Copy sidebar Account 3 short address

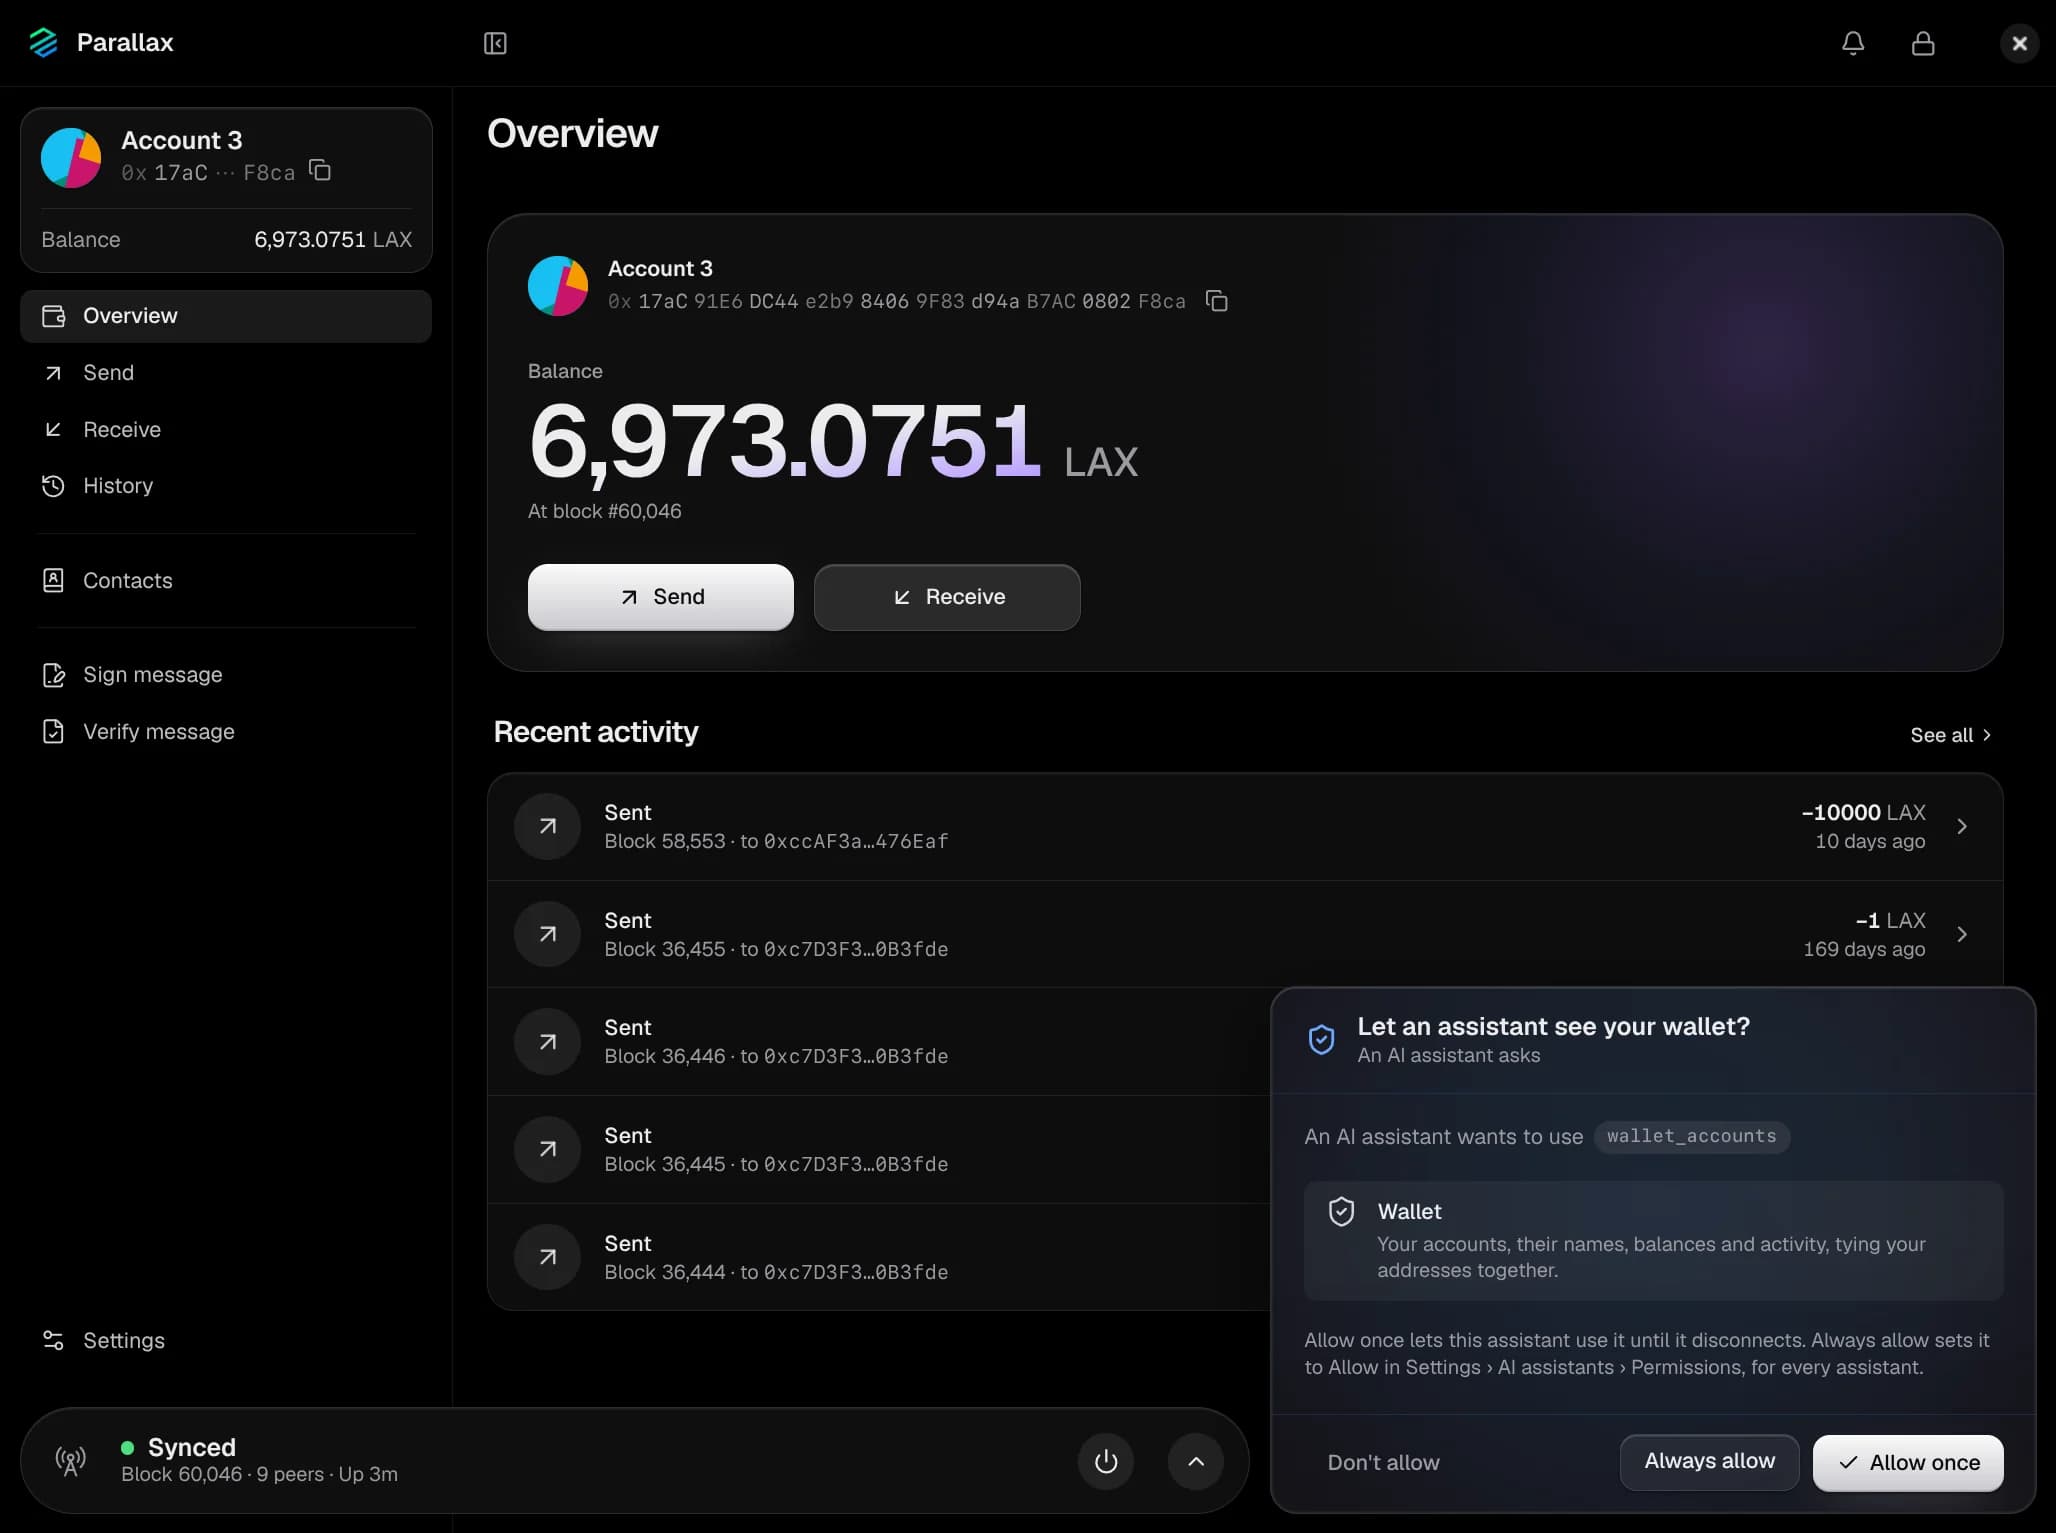coord(320,170)
